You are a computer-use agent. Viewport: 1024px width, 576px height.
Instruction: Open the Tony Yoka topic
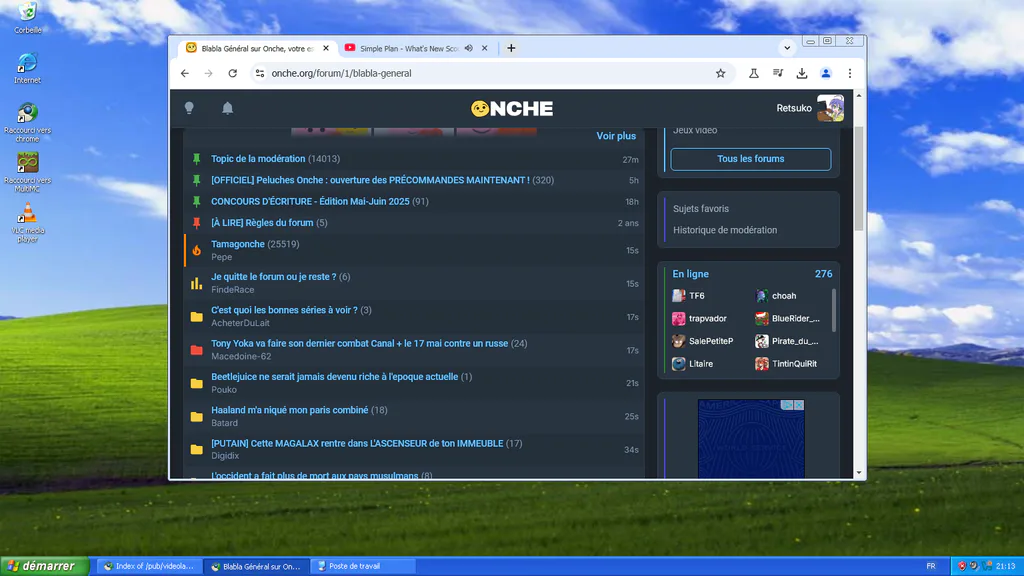coord(359,344)
